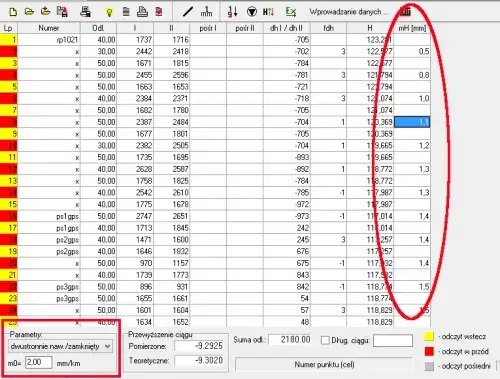Click the gray document list icon
The height and width of the screenshot is (379, 500).
[126, 12]
